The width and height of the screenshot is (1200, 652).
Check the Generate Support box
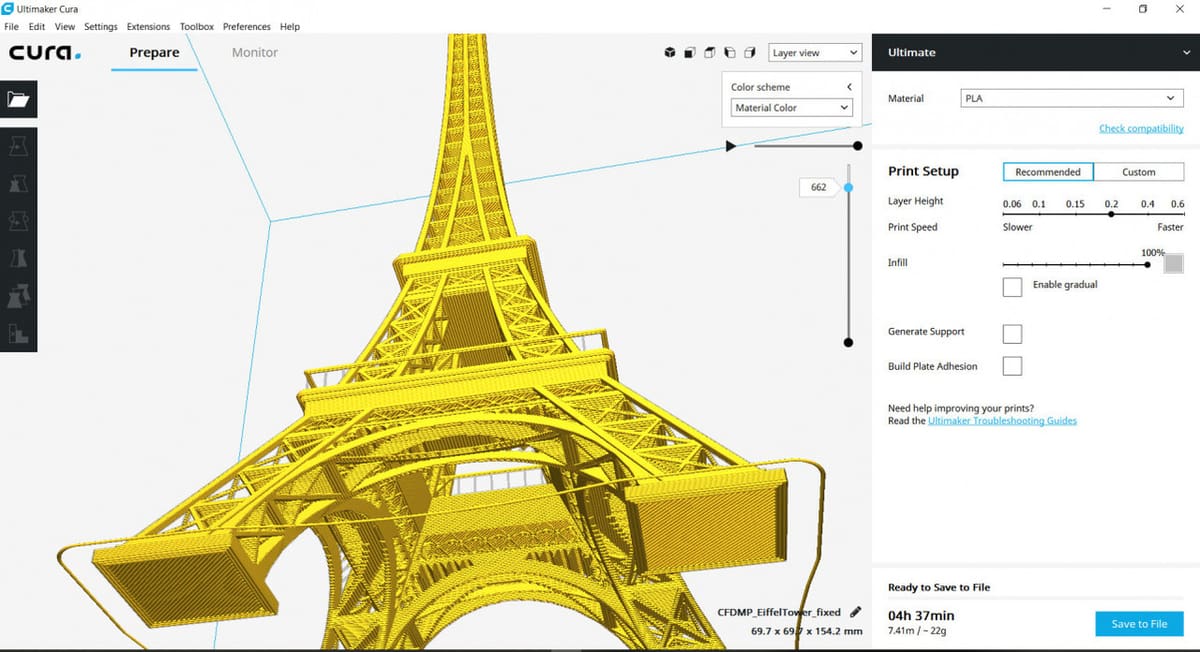[x=1012, y=333]
